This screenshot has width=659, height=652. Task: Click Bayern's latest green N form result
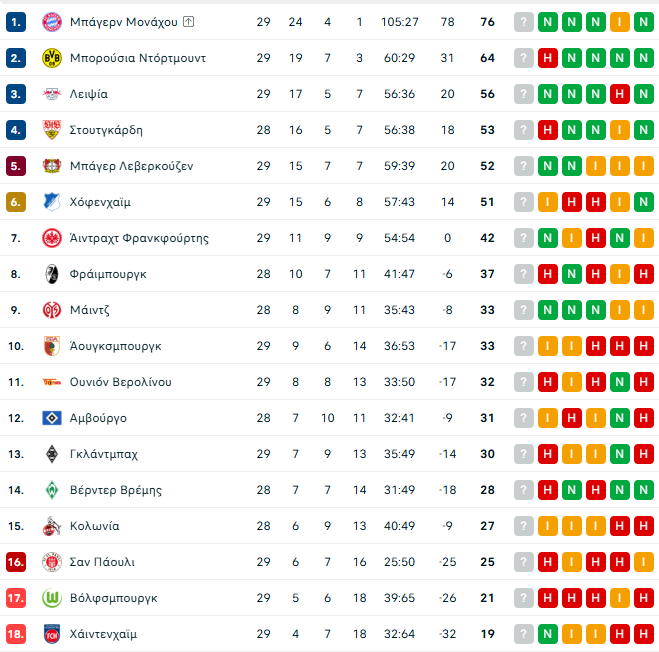pos(548,22)
